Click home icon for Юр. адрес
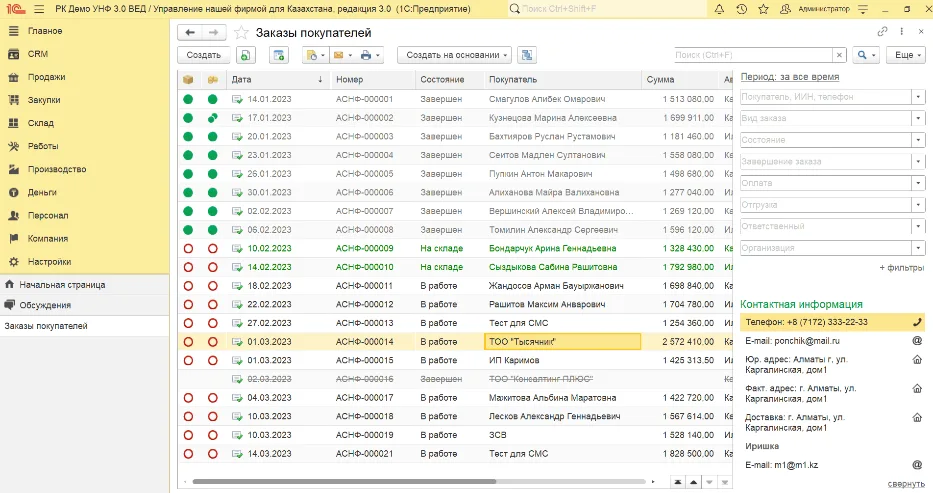The image size is (933, 493). point(917,359)
